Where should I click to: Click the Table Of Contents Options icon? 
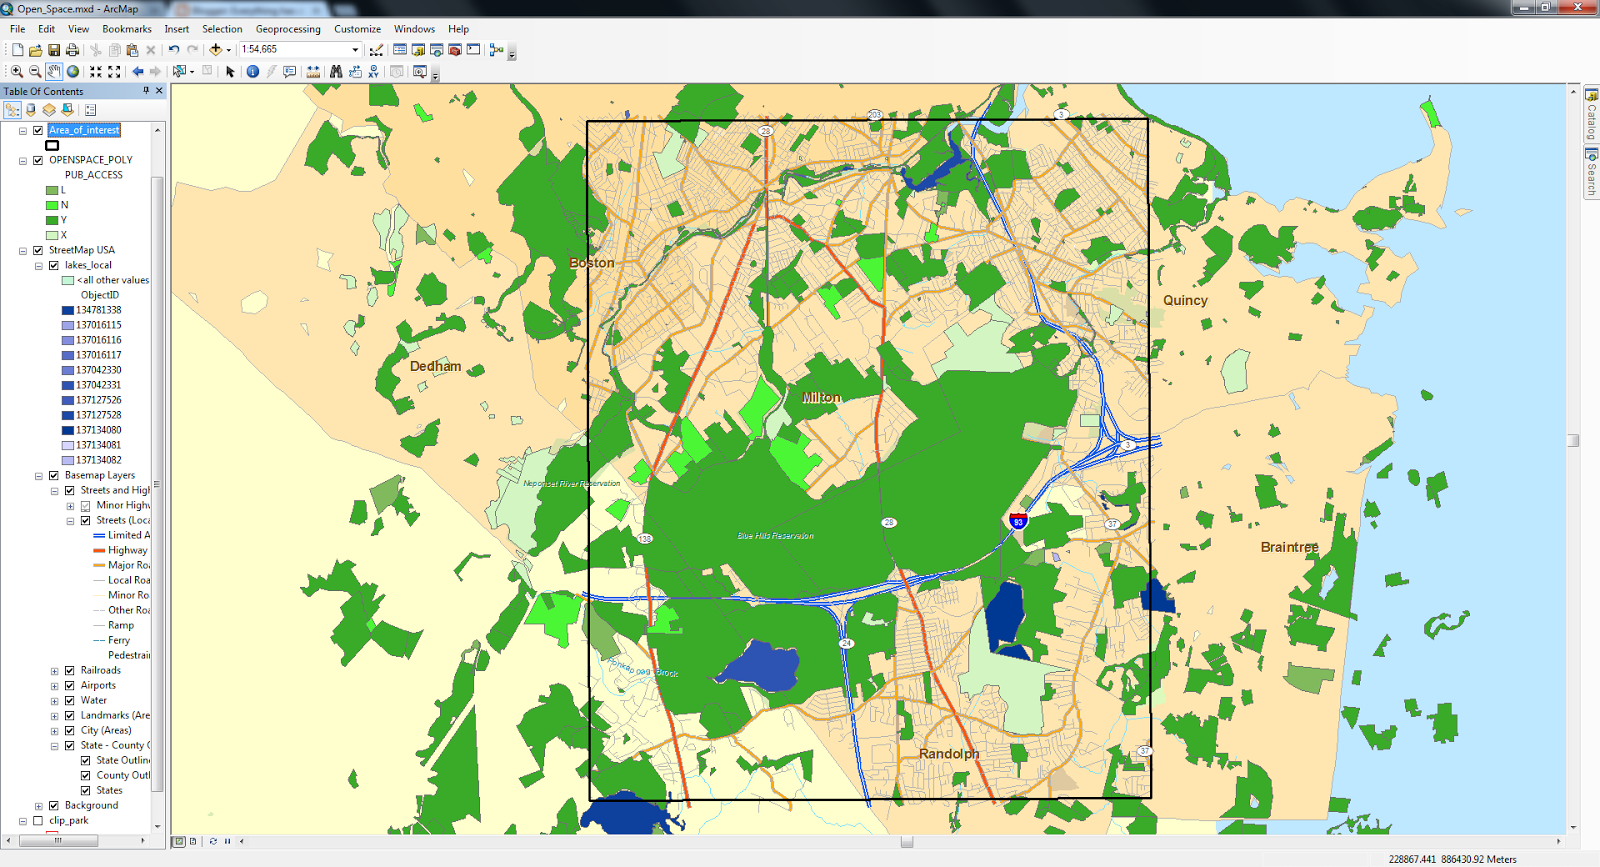click(x=90, y=110)
